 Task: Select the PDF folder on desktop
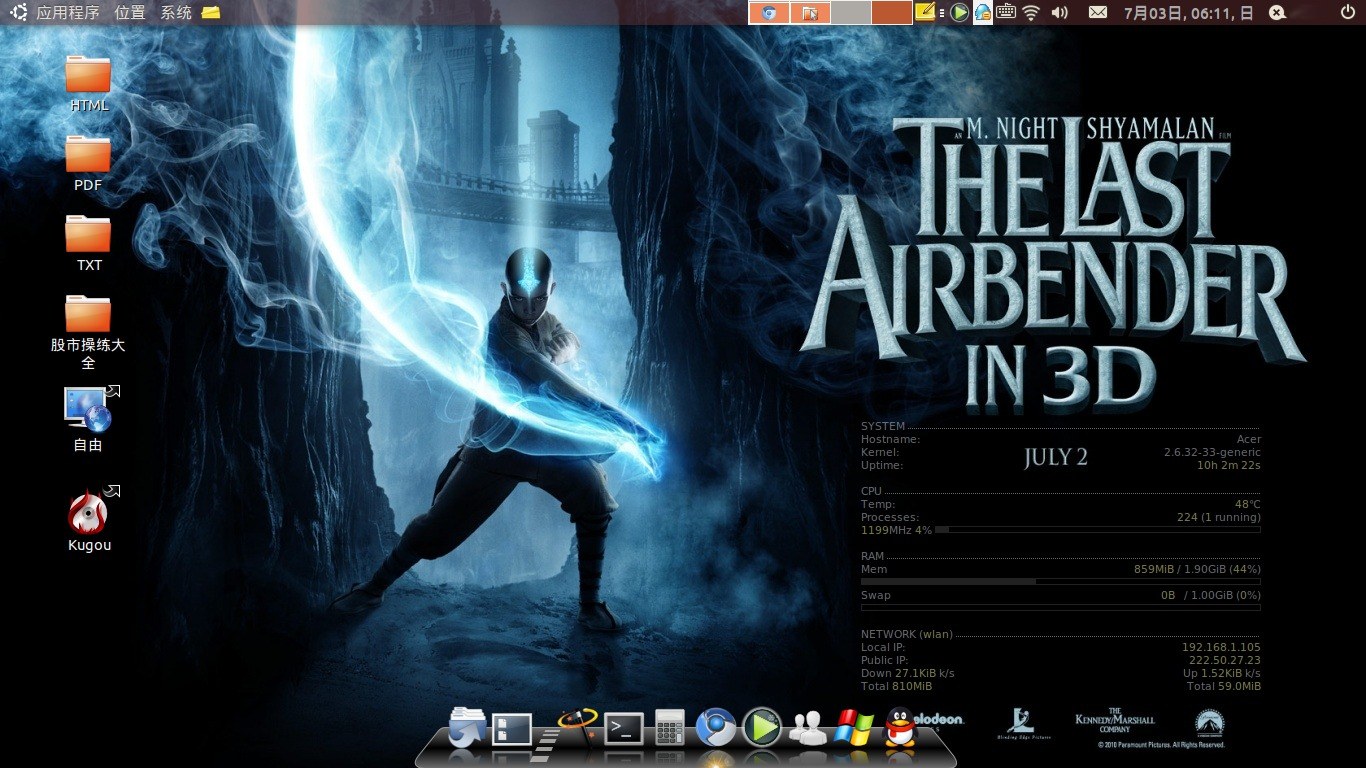88,164
